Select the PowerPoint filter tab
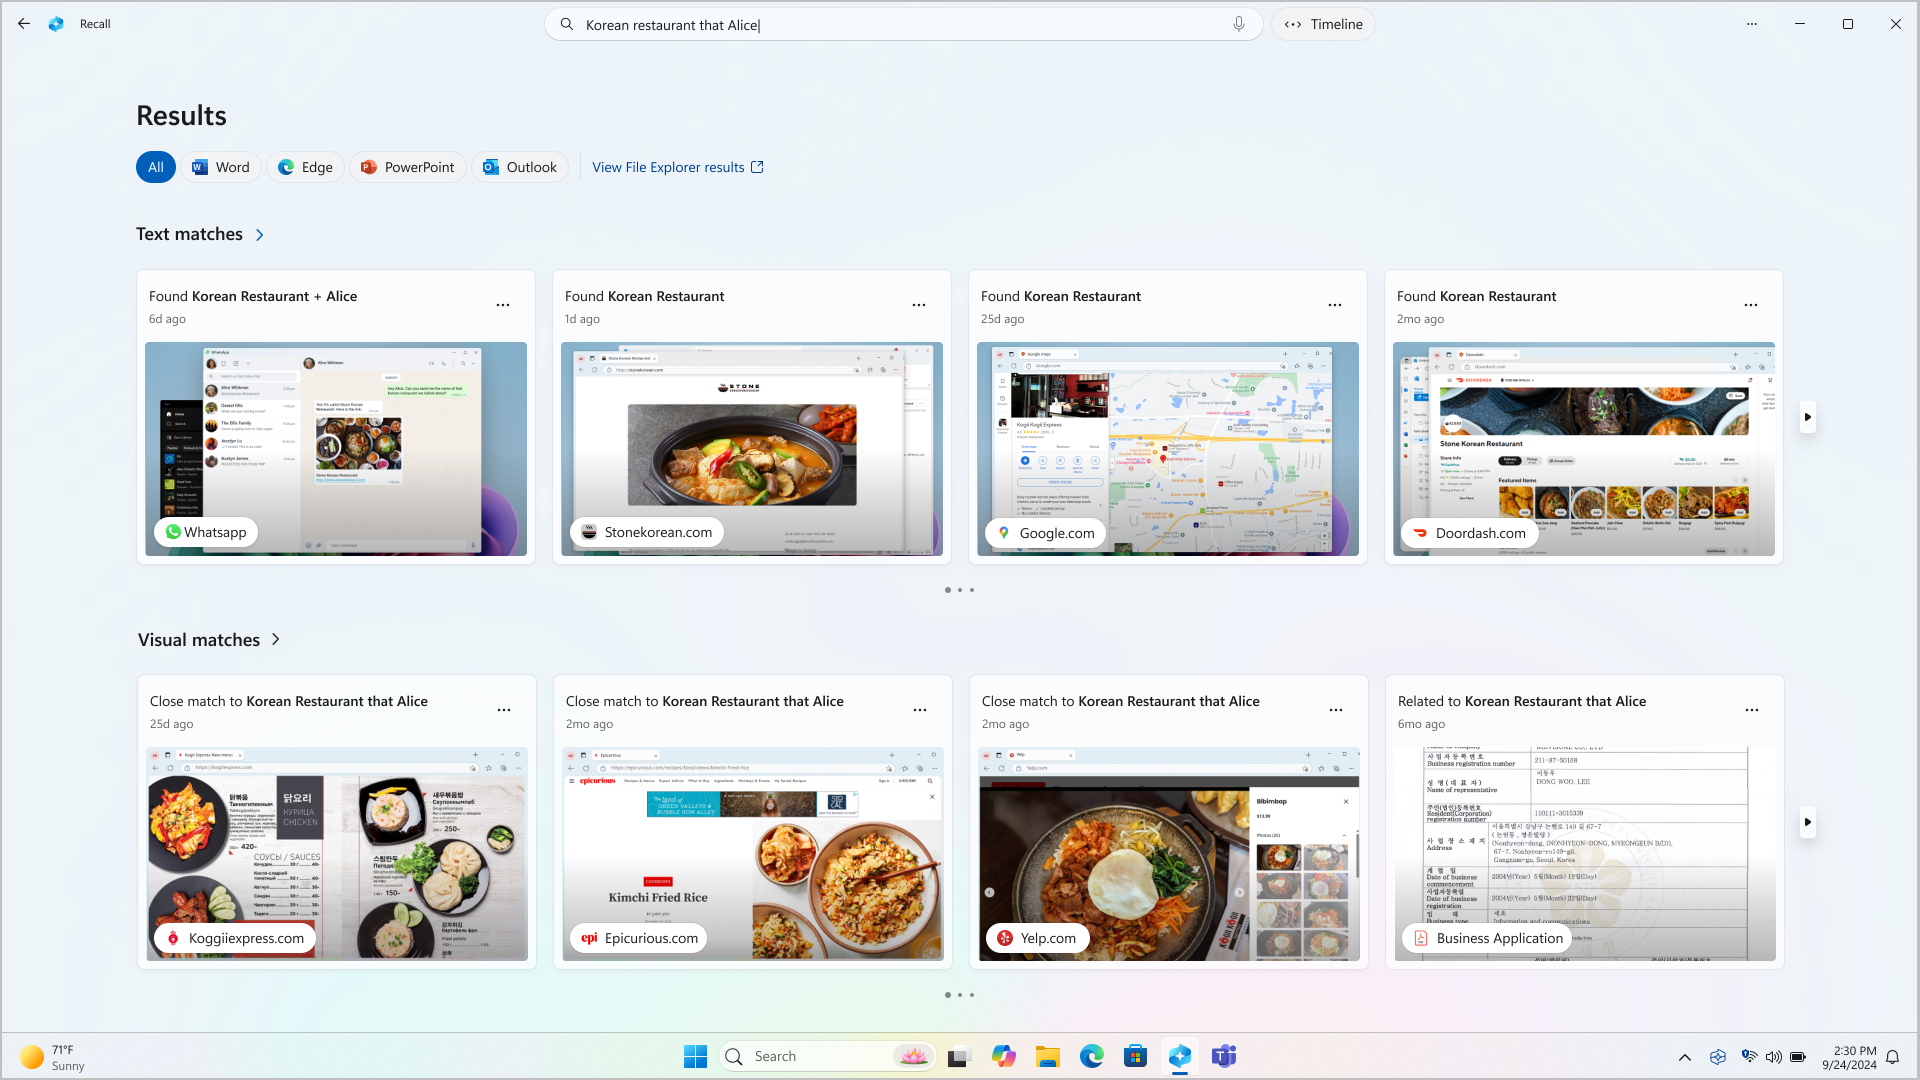 pos(406,166)
